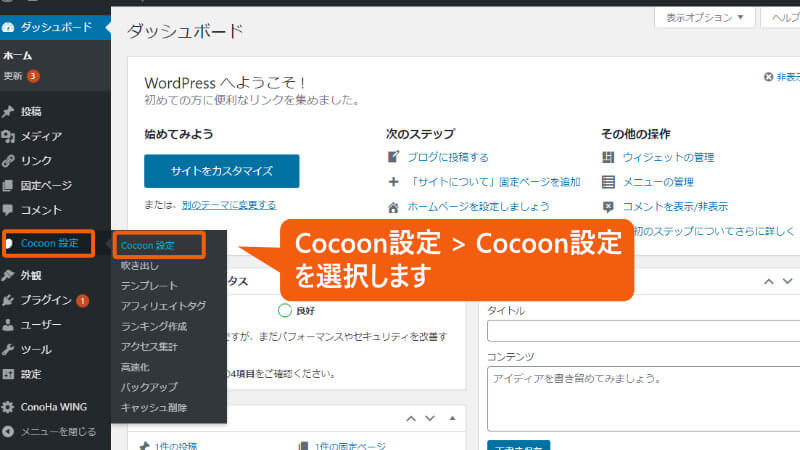This screenshot has height=450, width=800.
Task: Click the Pages (固定ページ) icon
Action: tap(8, 185)
